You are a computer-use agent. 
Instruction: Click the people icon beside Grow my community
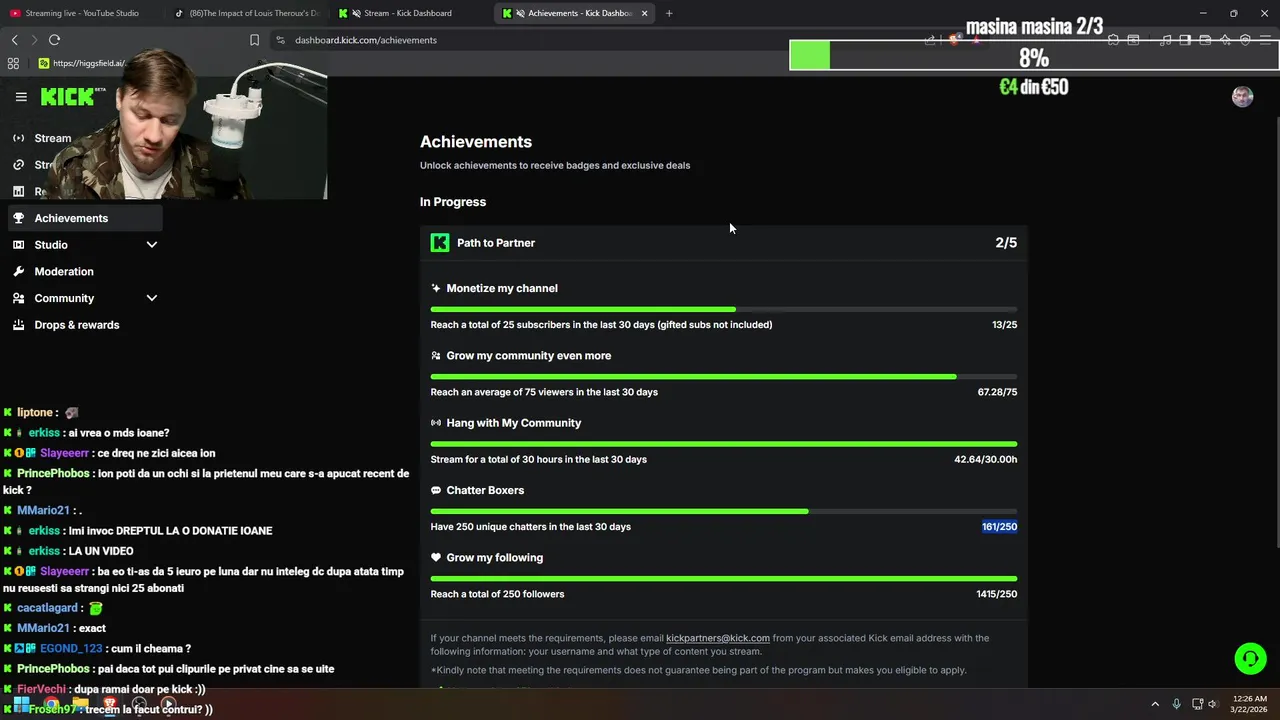pos(436,356)
